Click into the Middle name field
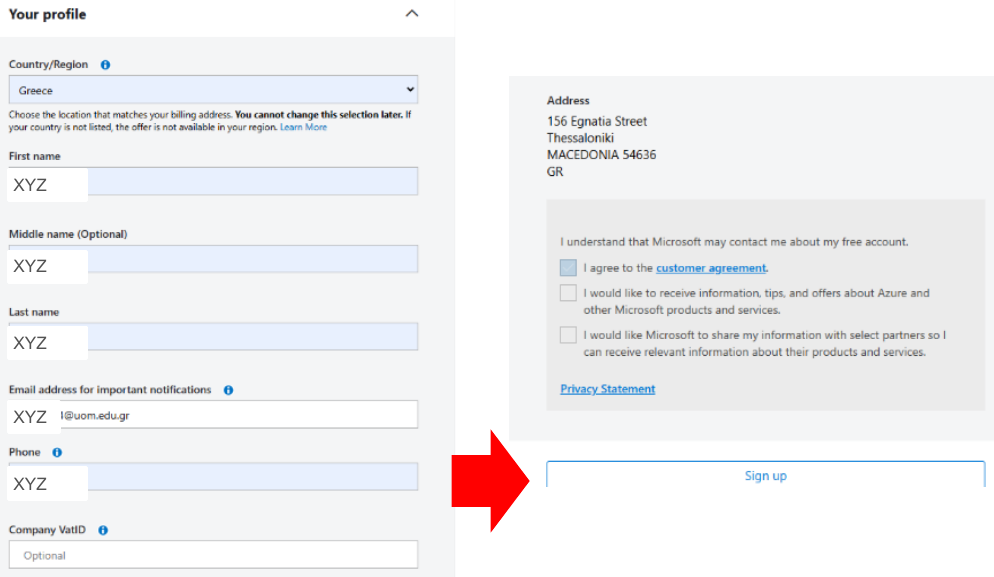 213,259
